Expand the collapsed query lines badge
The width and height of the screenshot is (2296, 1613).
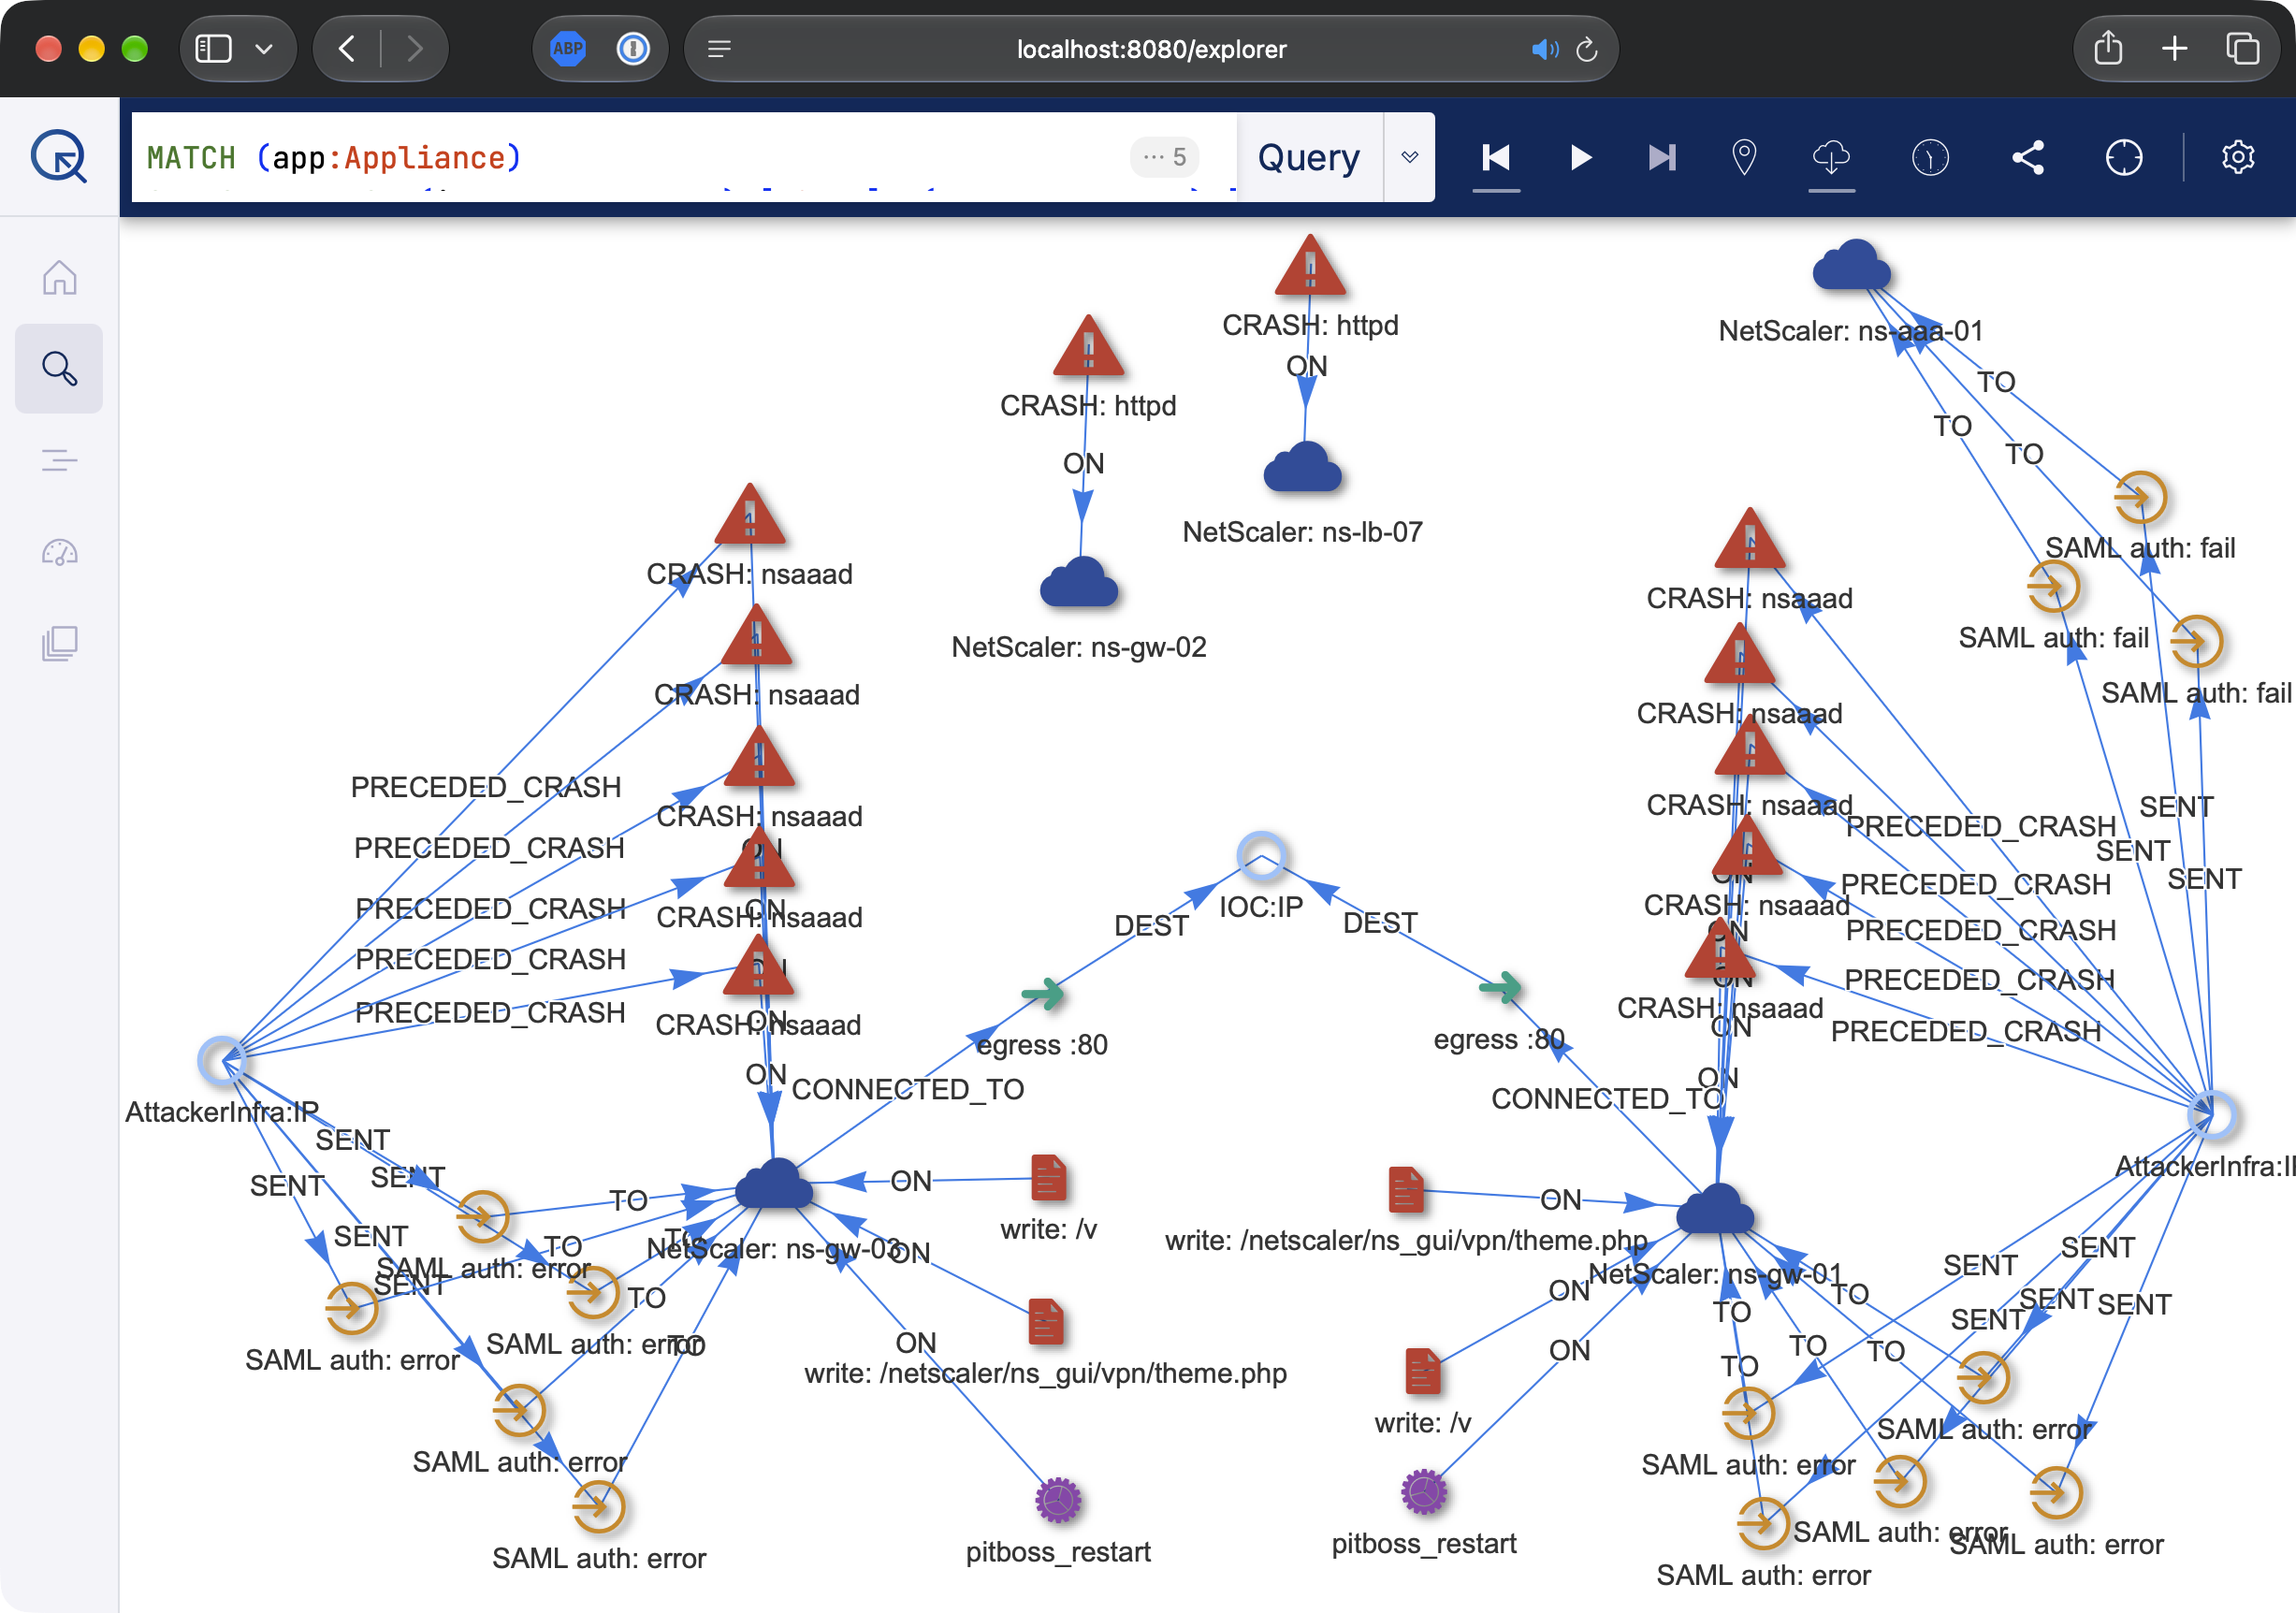pyautogui.click(x=1165, y=157)
